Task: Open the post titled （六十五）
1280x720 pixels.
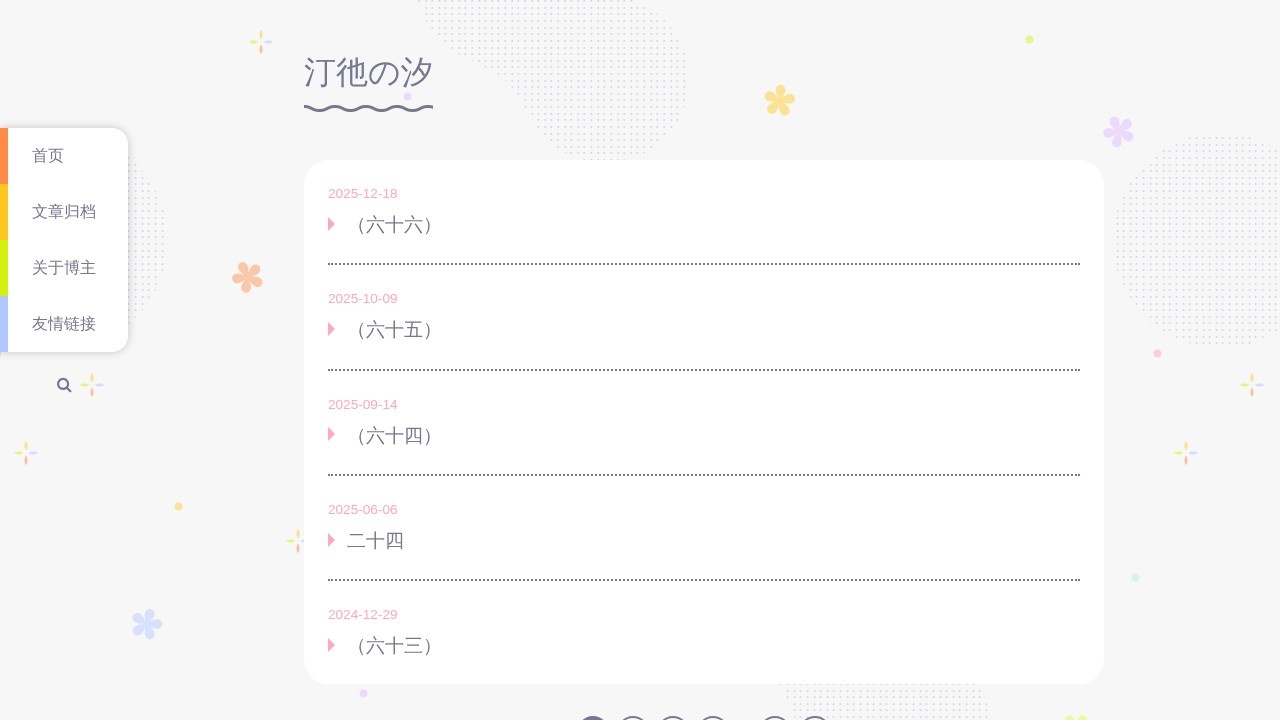Action: tap(394, 330)
